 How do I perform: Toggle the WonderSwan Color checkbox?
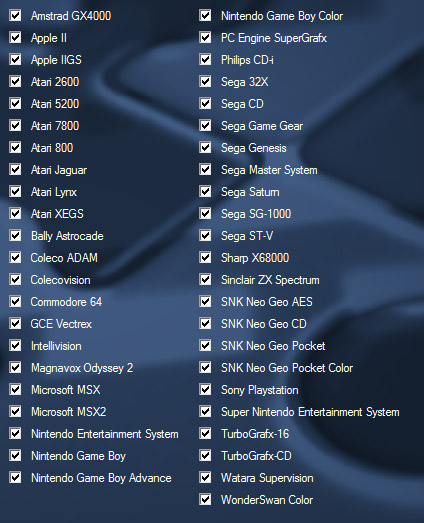coord(205,500)
